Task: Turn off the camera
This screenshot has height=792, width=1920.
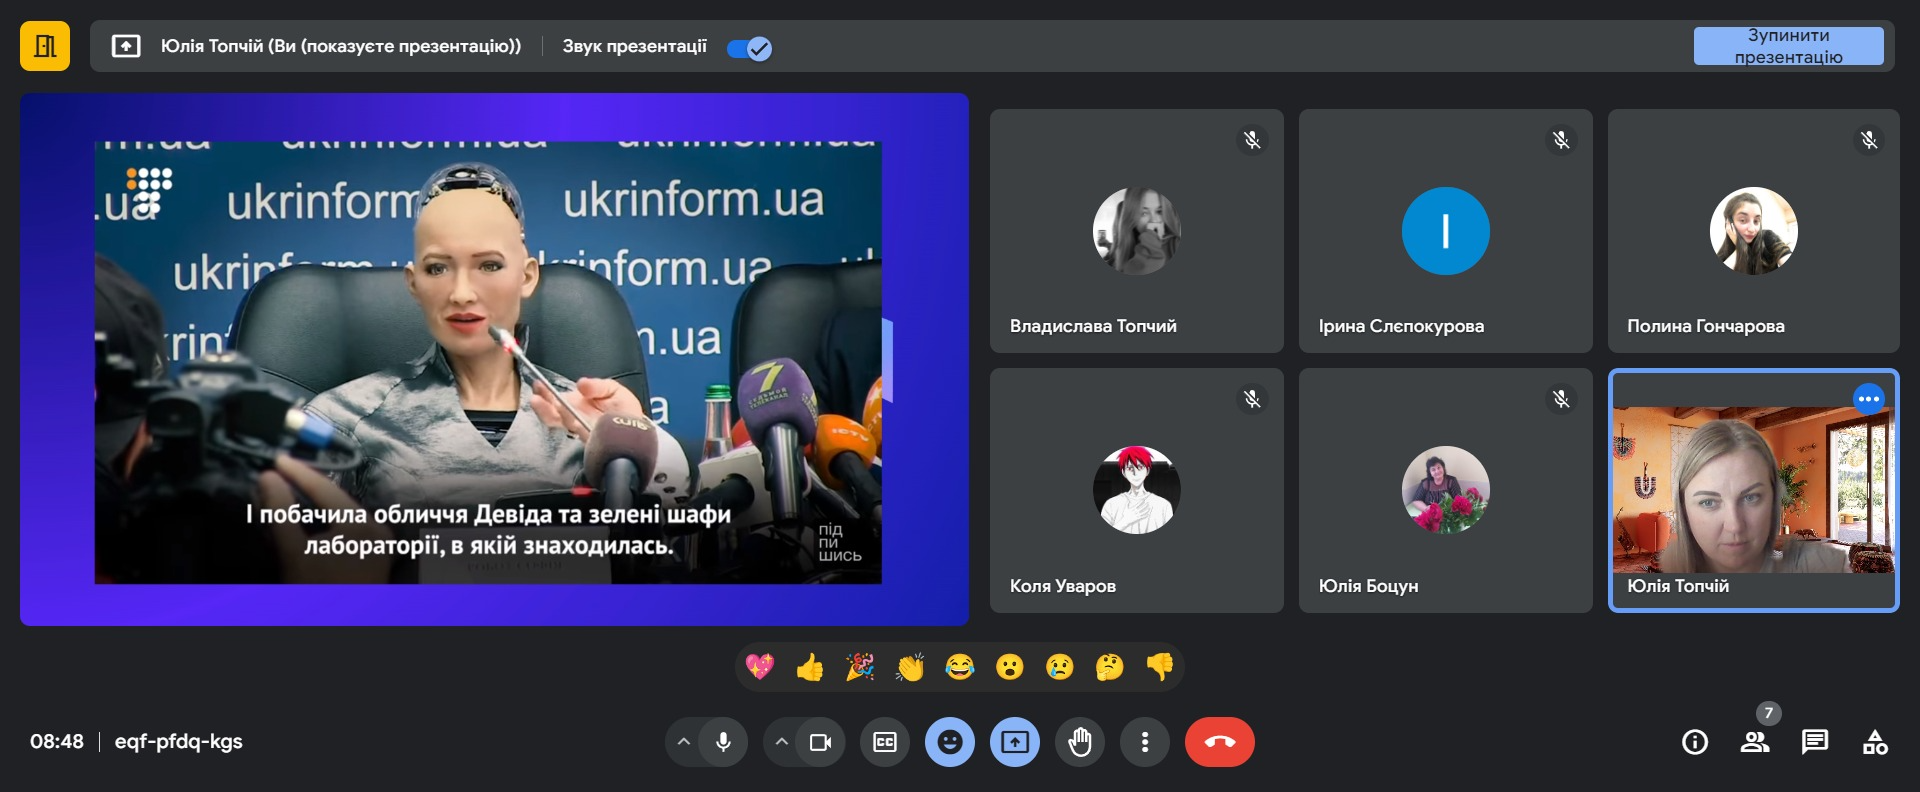Action: 820,742
